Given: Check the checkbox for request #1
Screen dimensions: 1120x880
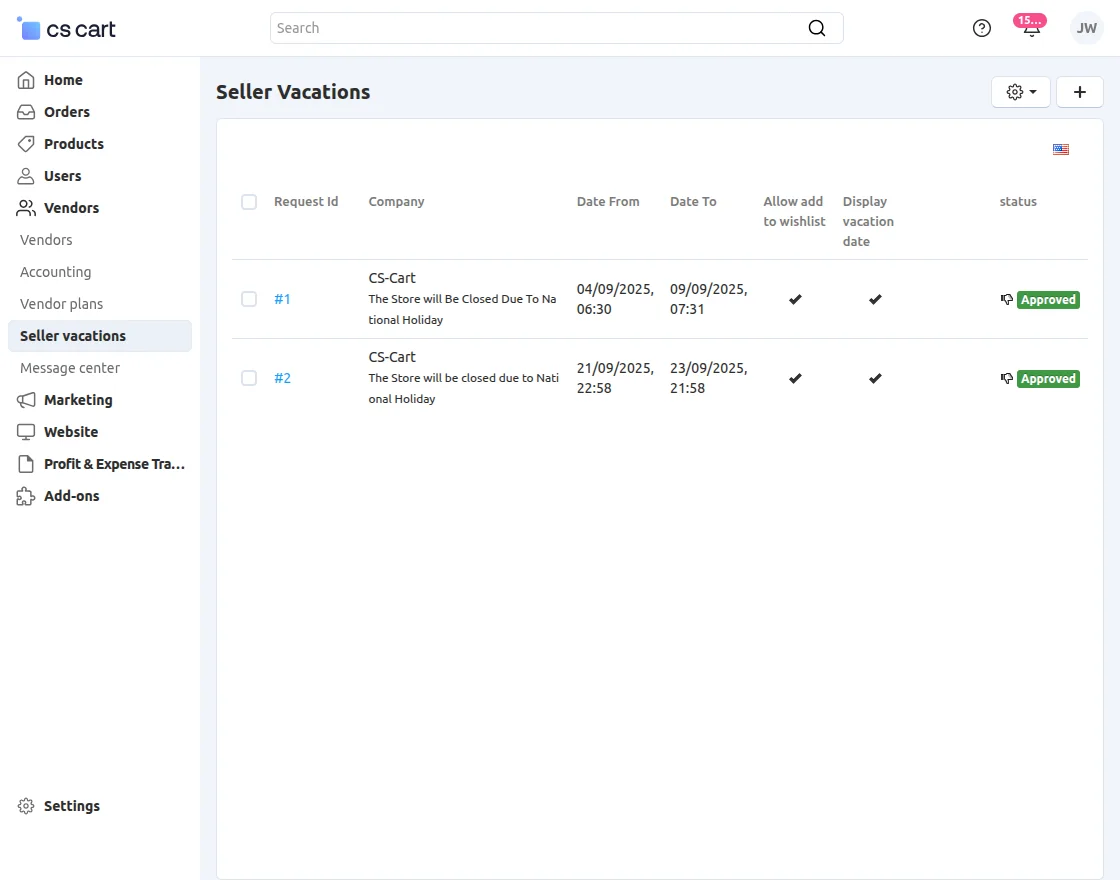Looking at the screenshot, I should click(x=249, y=299).
